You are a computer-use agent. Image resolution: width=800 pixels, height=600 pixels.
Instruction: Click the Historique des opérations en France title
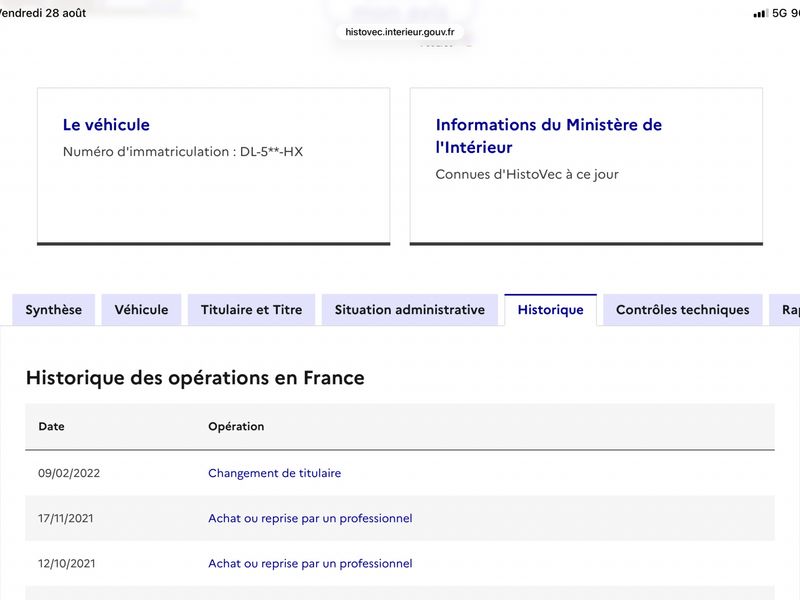(195, 378)
